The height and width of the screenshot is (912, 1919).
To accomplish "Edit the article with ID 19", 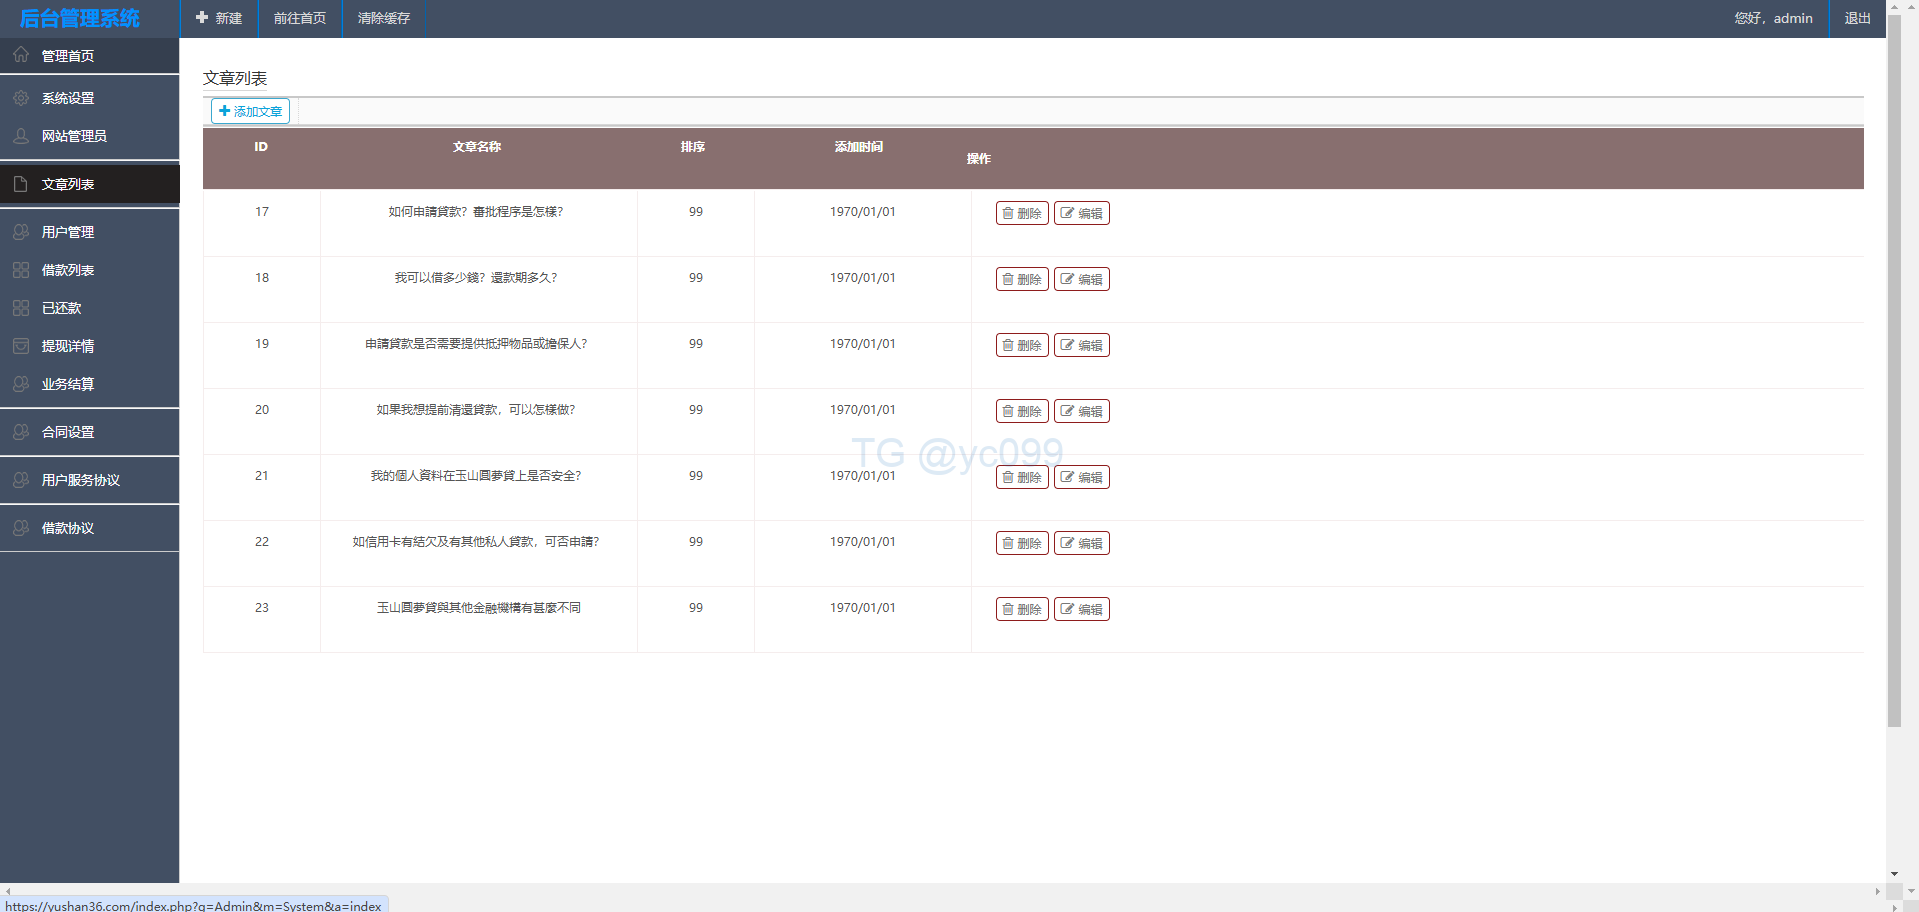I will coord(1082,345).
